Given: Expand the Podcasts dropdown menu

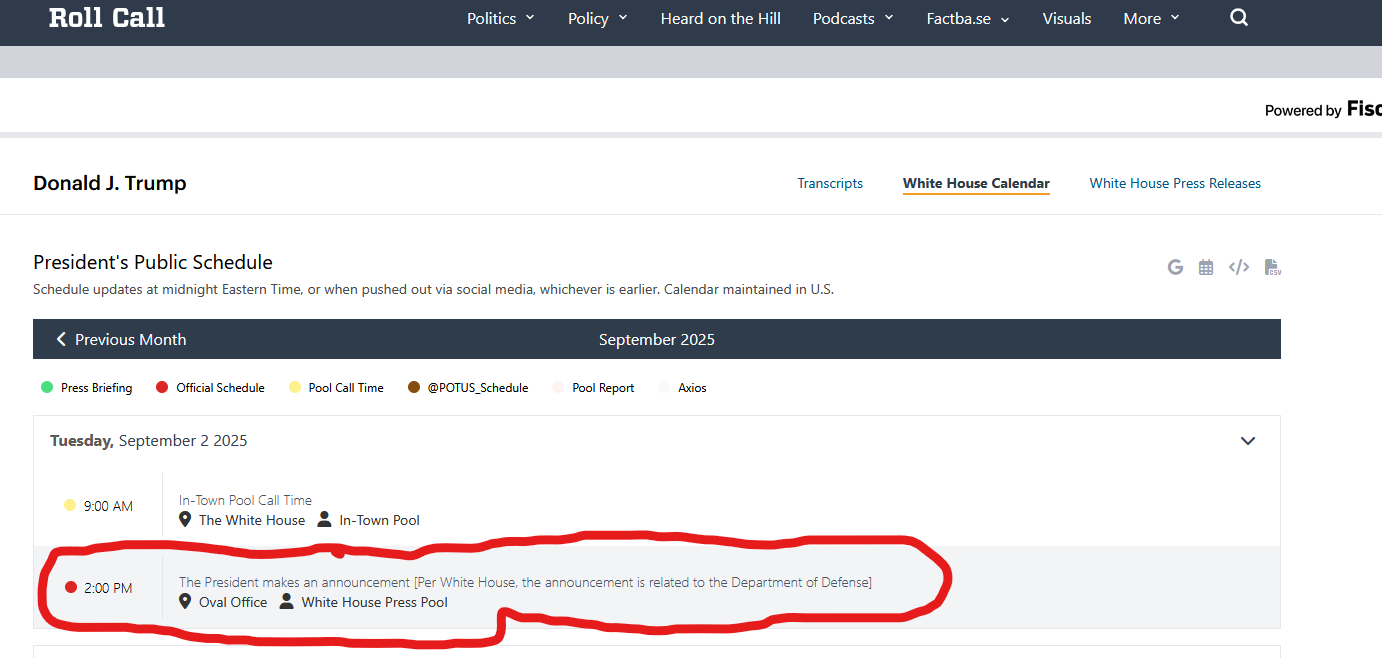Looking at the screenshot, I should coord(853,18).
